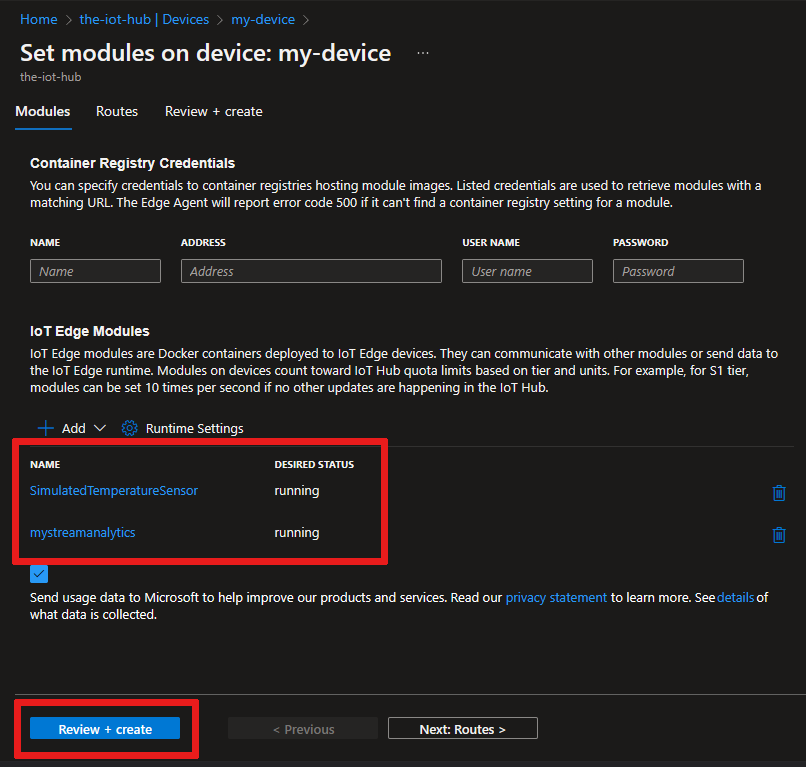Image resolution: width=806 pixels, height=767 pixels.
Task: Uncheck the send usage data checkbox
Action: coord(39,574)
